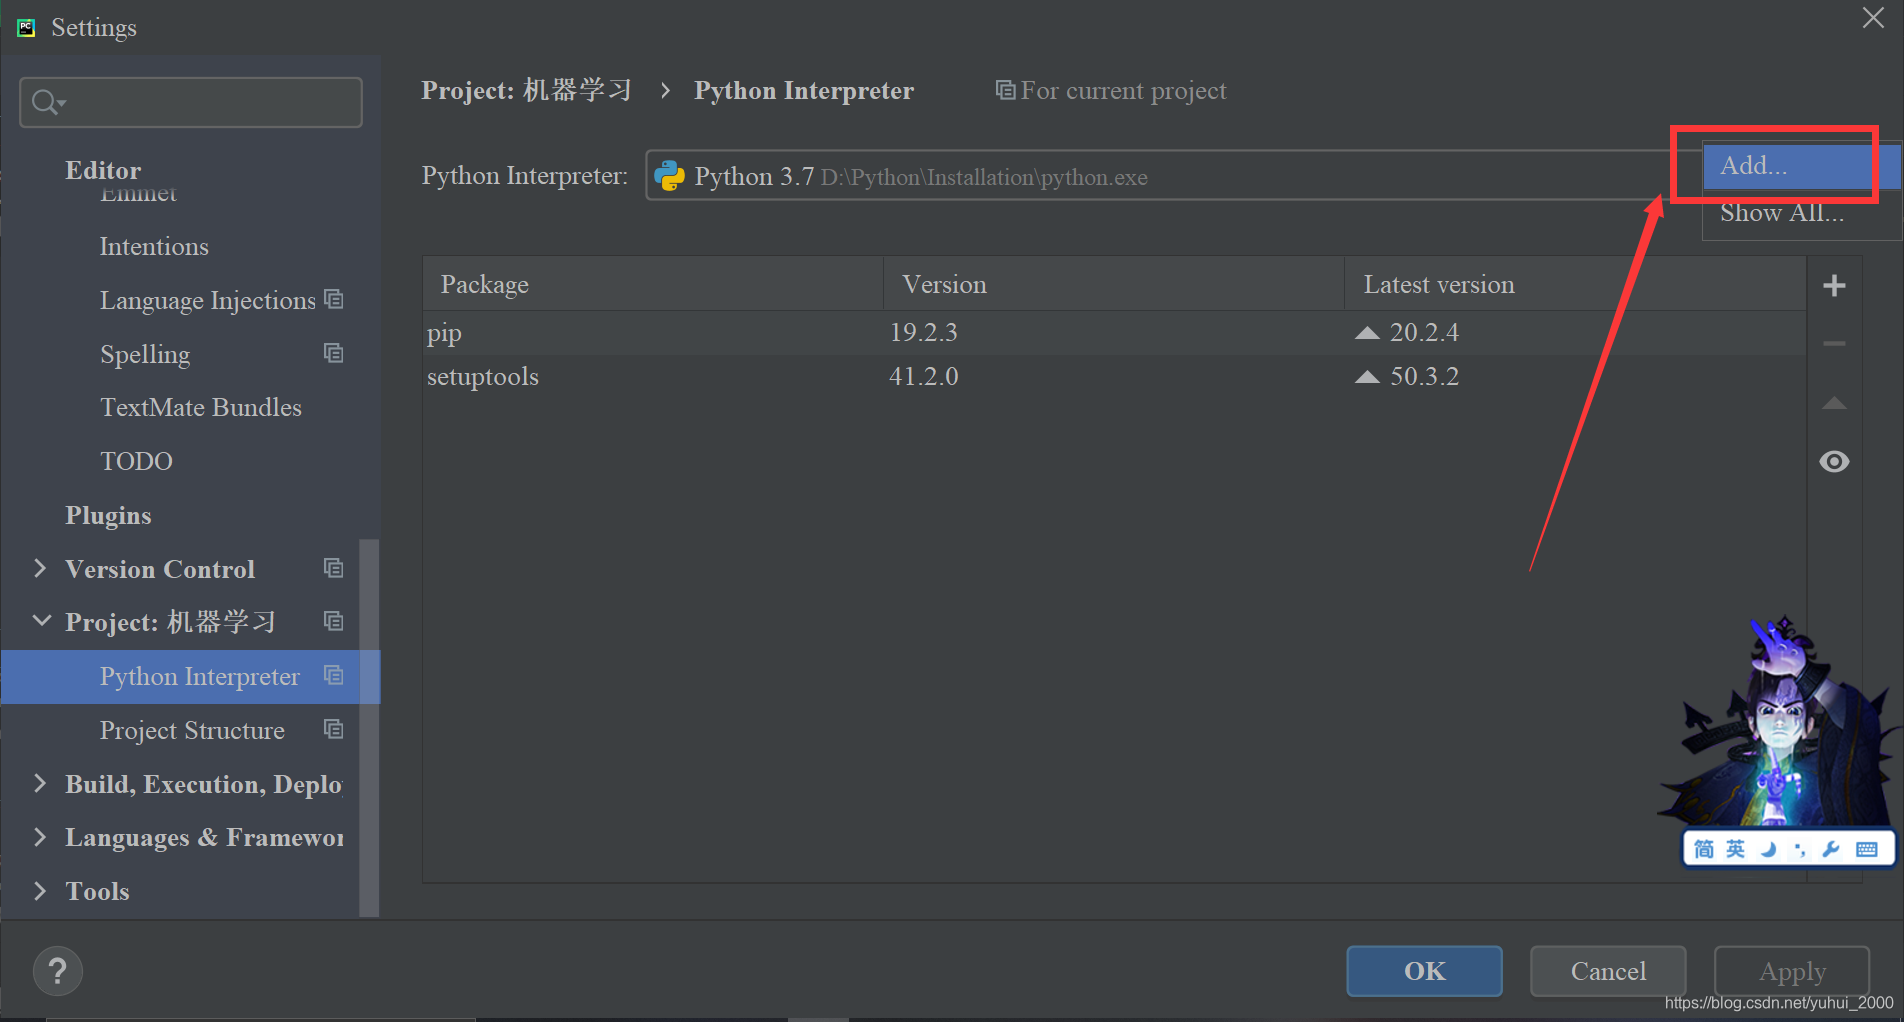Click the search magnifier icon in settings
This screenshot has height=1022, width=1904.
[x=47, y=102]
